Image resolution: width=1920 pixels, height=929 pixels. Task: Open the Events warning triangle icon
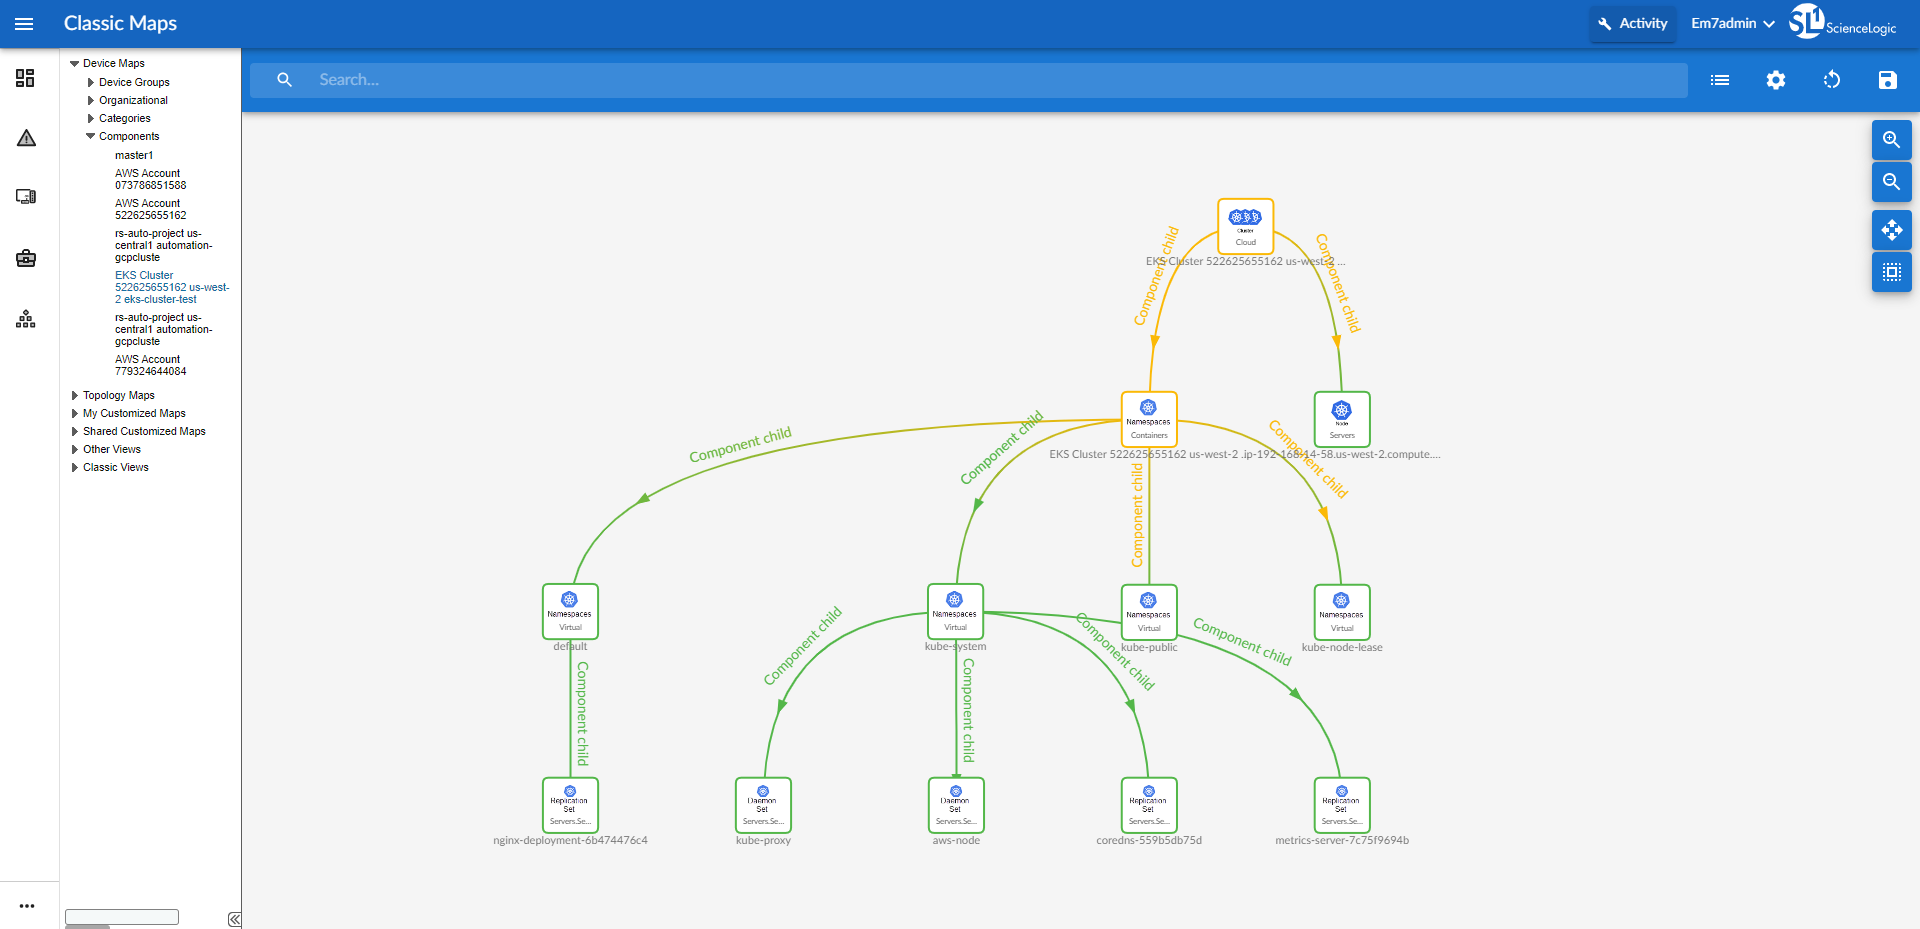tap(26, 138)
